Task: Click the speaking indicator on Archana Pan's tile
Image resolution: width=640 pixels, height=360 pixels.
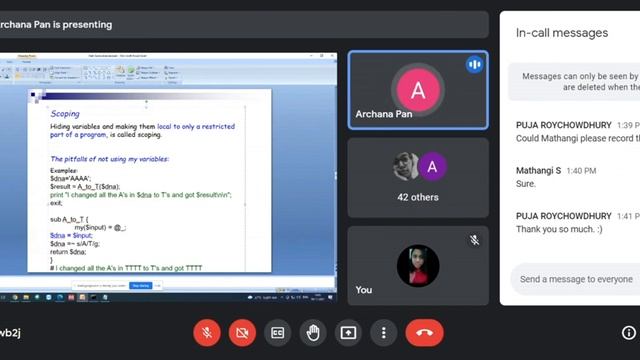Action: tap(474, 64)
